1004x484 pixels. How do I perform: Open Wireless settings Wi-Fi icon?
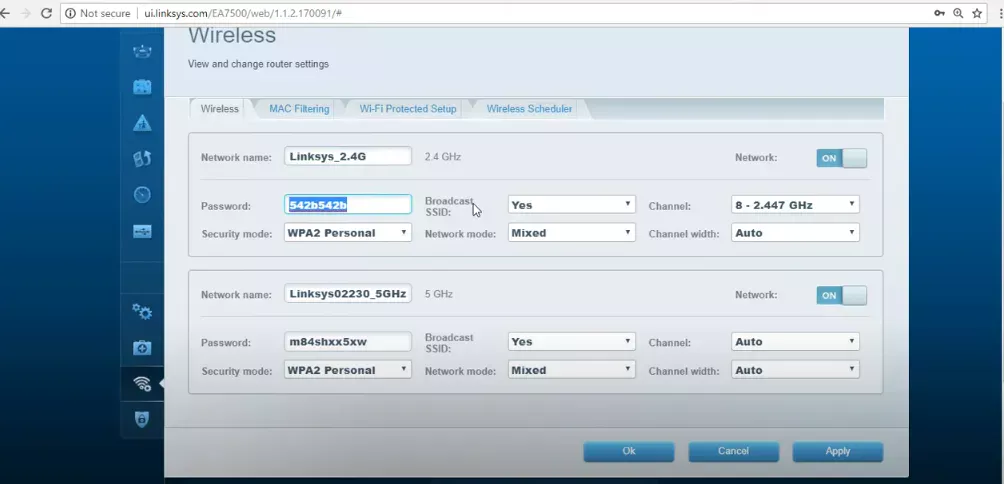coord(142,383)
